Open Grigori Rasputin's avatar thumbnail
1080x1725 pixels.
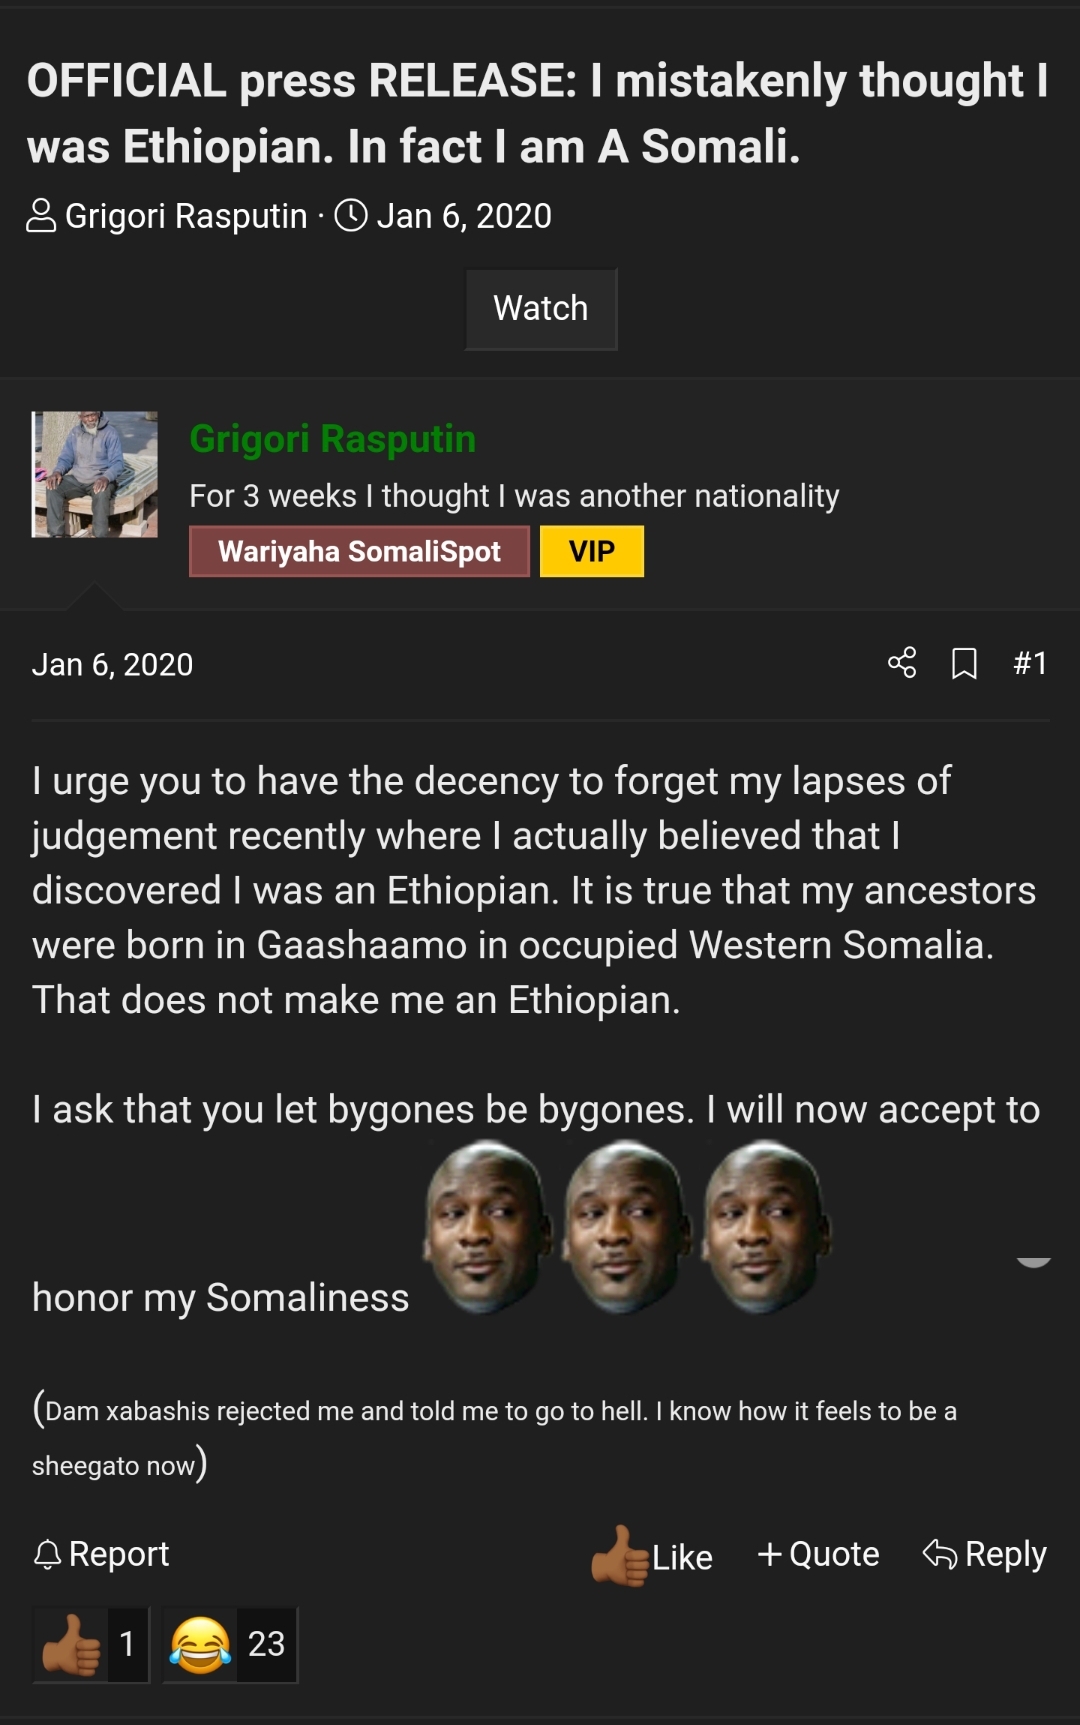(x=95, y=475)
